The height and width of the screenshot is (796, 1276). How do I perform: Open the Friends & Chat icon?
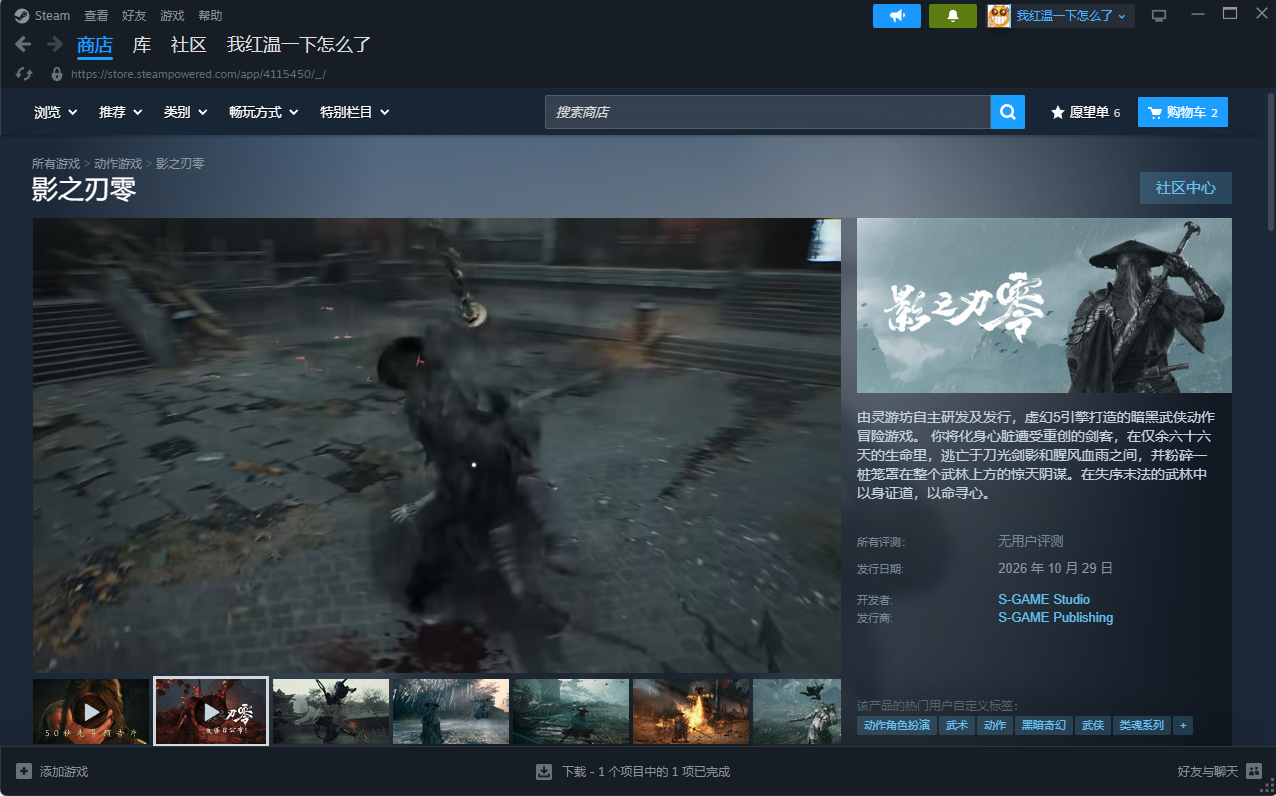click(x=1254, y=771)
